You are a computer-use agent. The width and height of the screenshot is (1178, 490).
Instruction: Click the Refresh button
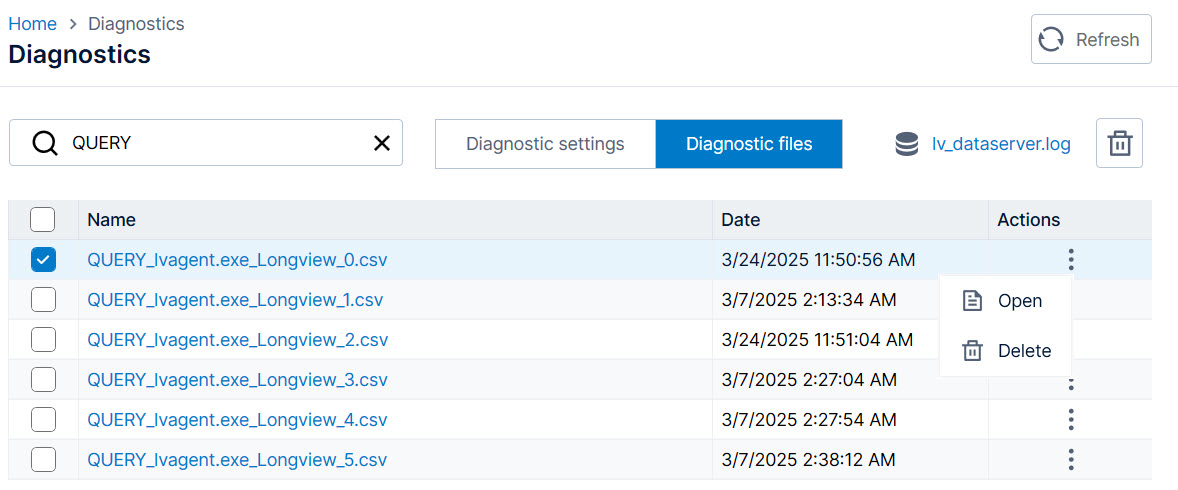pos(1090,40)
